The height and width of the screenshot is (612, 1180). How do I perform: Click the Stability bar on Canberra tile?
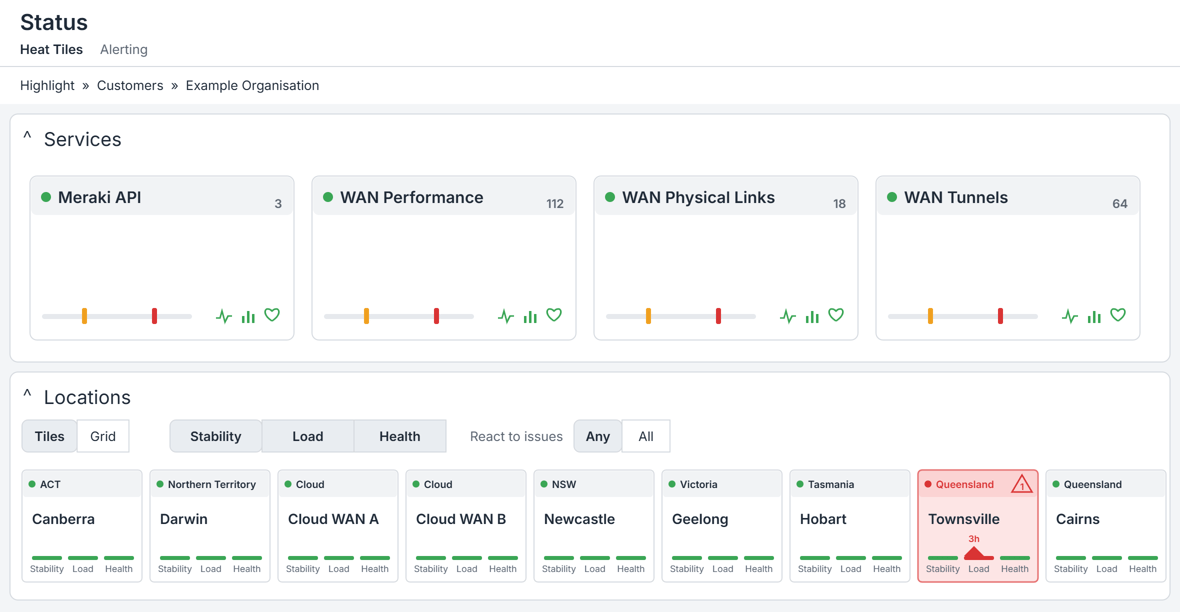pyautogui.click(x=47, y=558)
